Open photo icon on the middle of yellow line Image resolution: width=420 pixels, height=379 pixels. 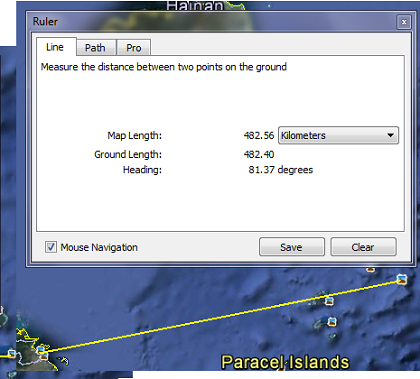click(329, 301)
